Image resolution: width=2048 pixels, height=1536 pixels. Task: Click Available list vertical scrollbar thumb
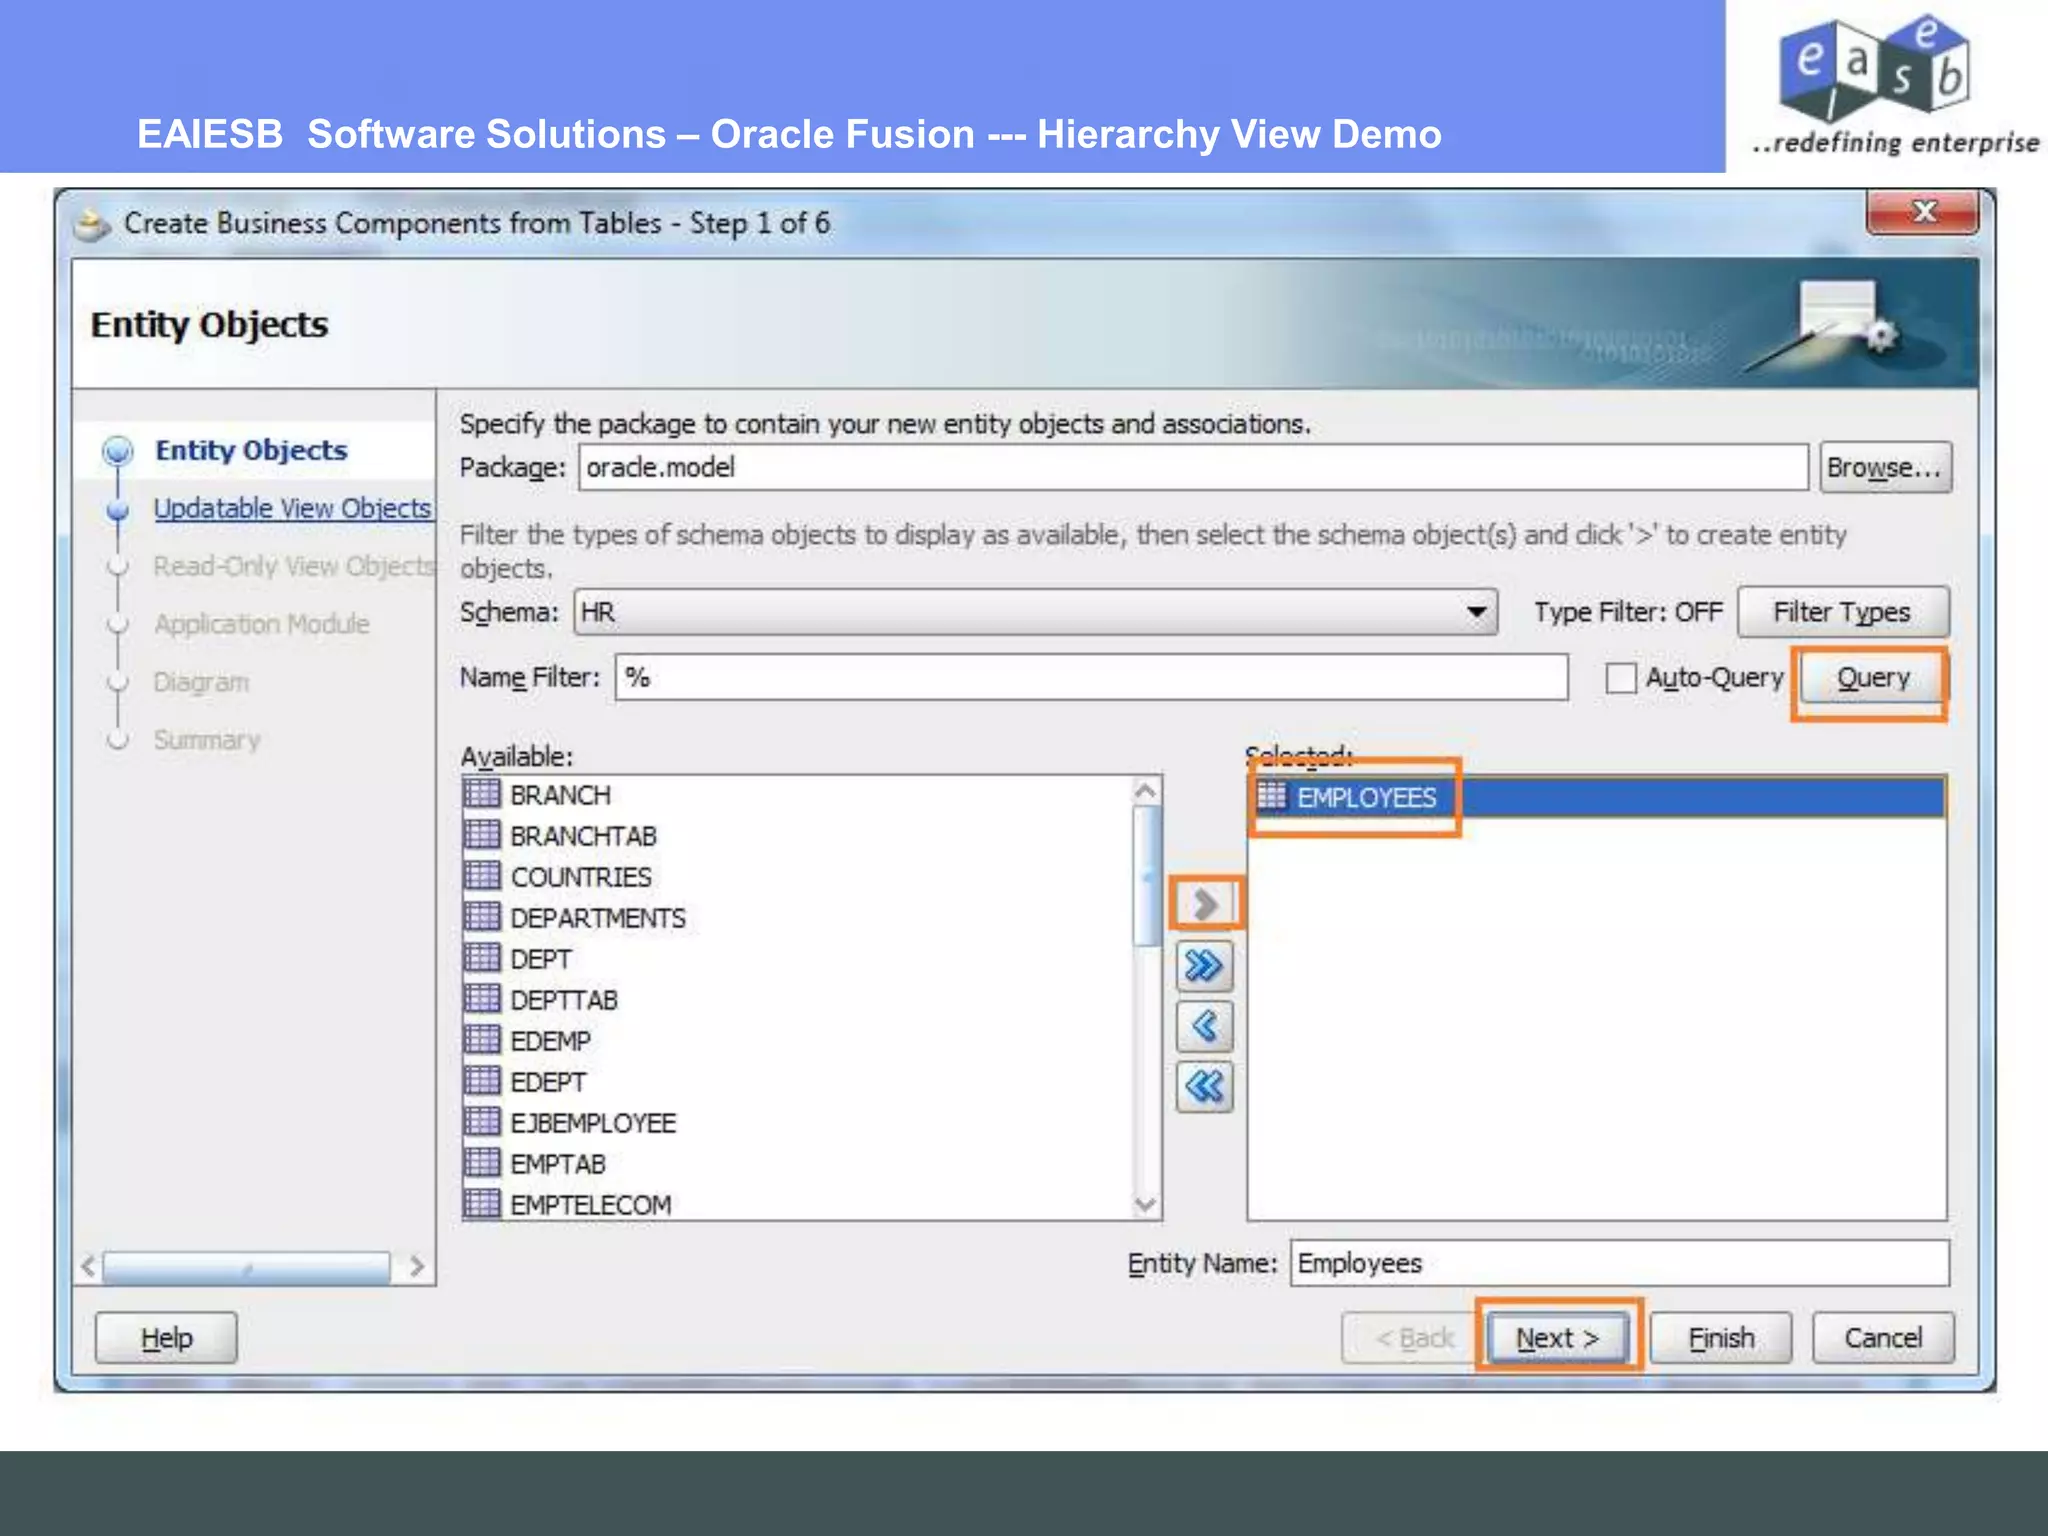[x=1147, y=875]
